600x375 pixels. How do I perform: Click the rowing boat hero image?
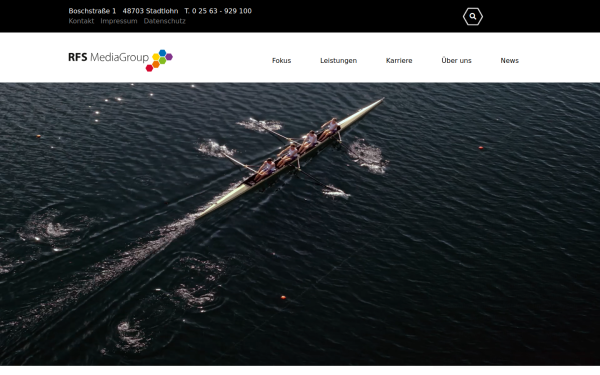300,224
